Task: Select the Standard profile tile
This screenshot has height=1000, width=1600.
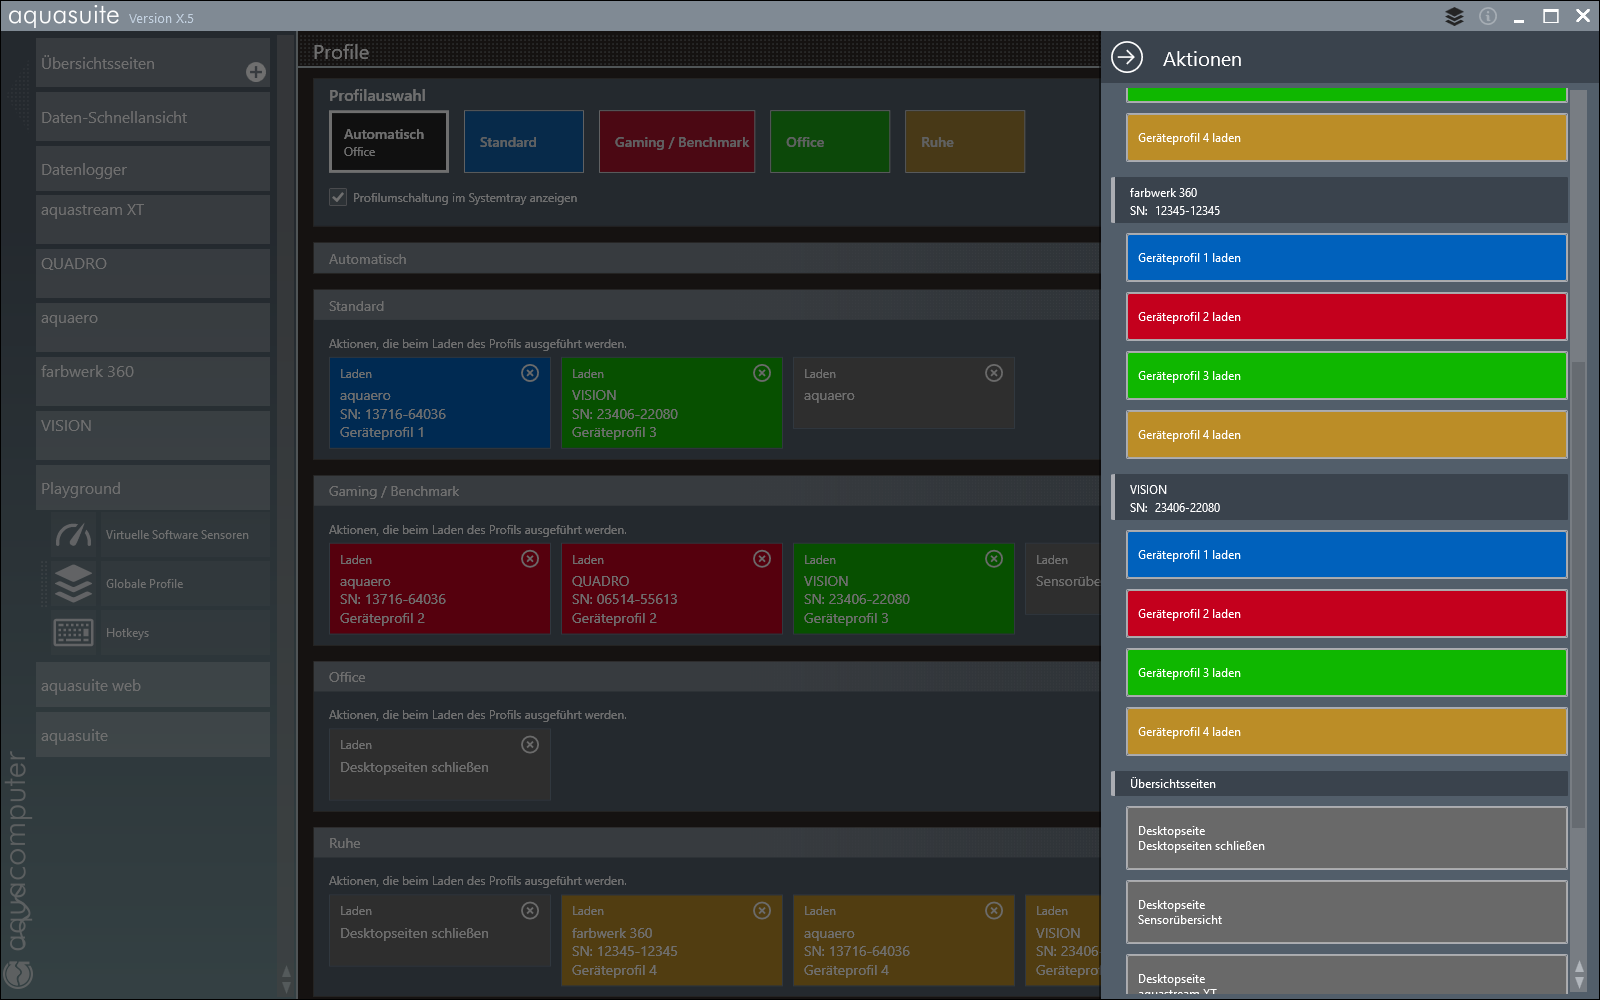Action: coord(524,142)
